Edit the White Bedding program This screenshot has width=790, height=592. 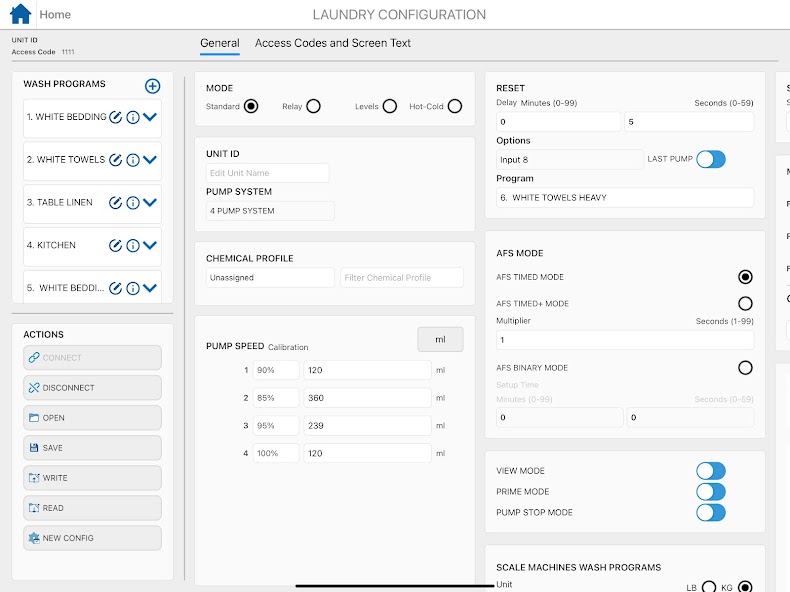coord(115,117)
